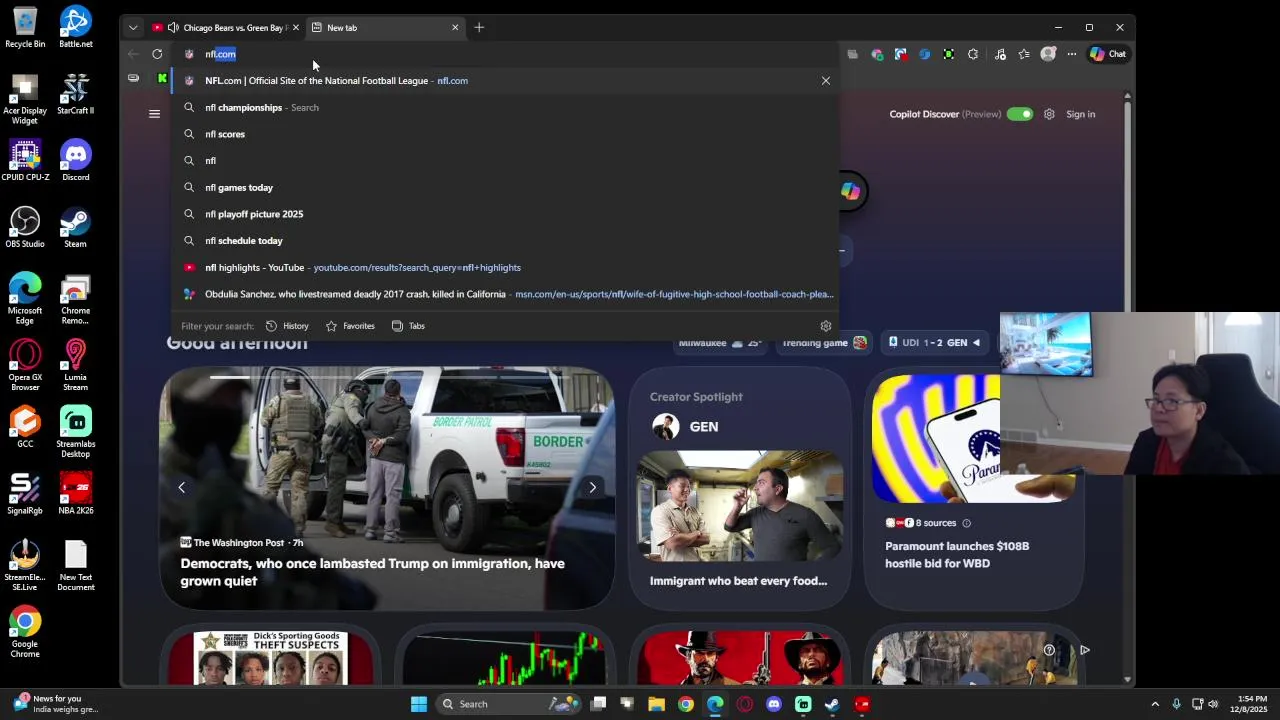Choose the 'nfl schedule today' suggestion
Viewport: 1280px width, 720px height.
(x=505, y=241)
